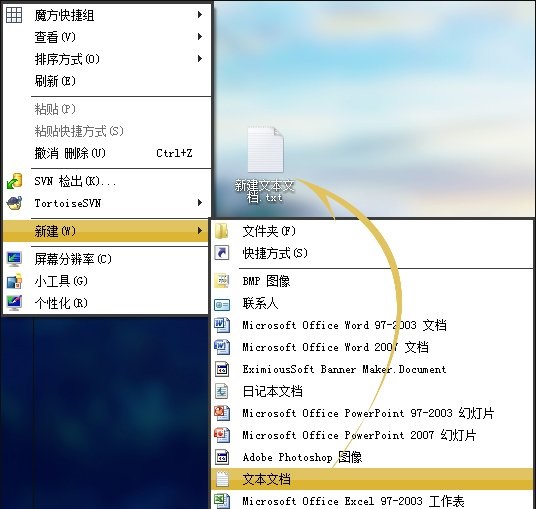The width and height of the screenshot is (536, 509).
Task: Expand the 查看(V) submenu arrow
Action: [200, 37]
